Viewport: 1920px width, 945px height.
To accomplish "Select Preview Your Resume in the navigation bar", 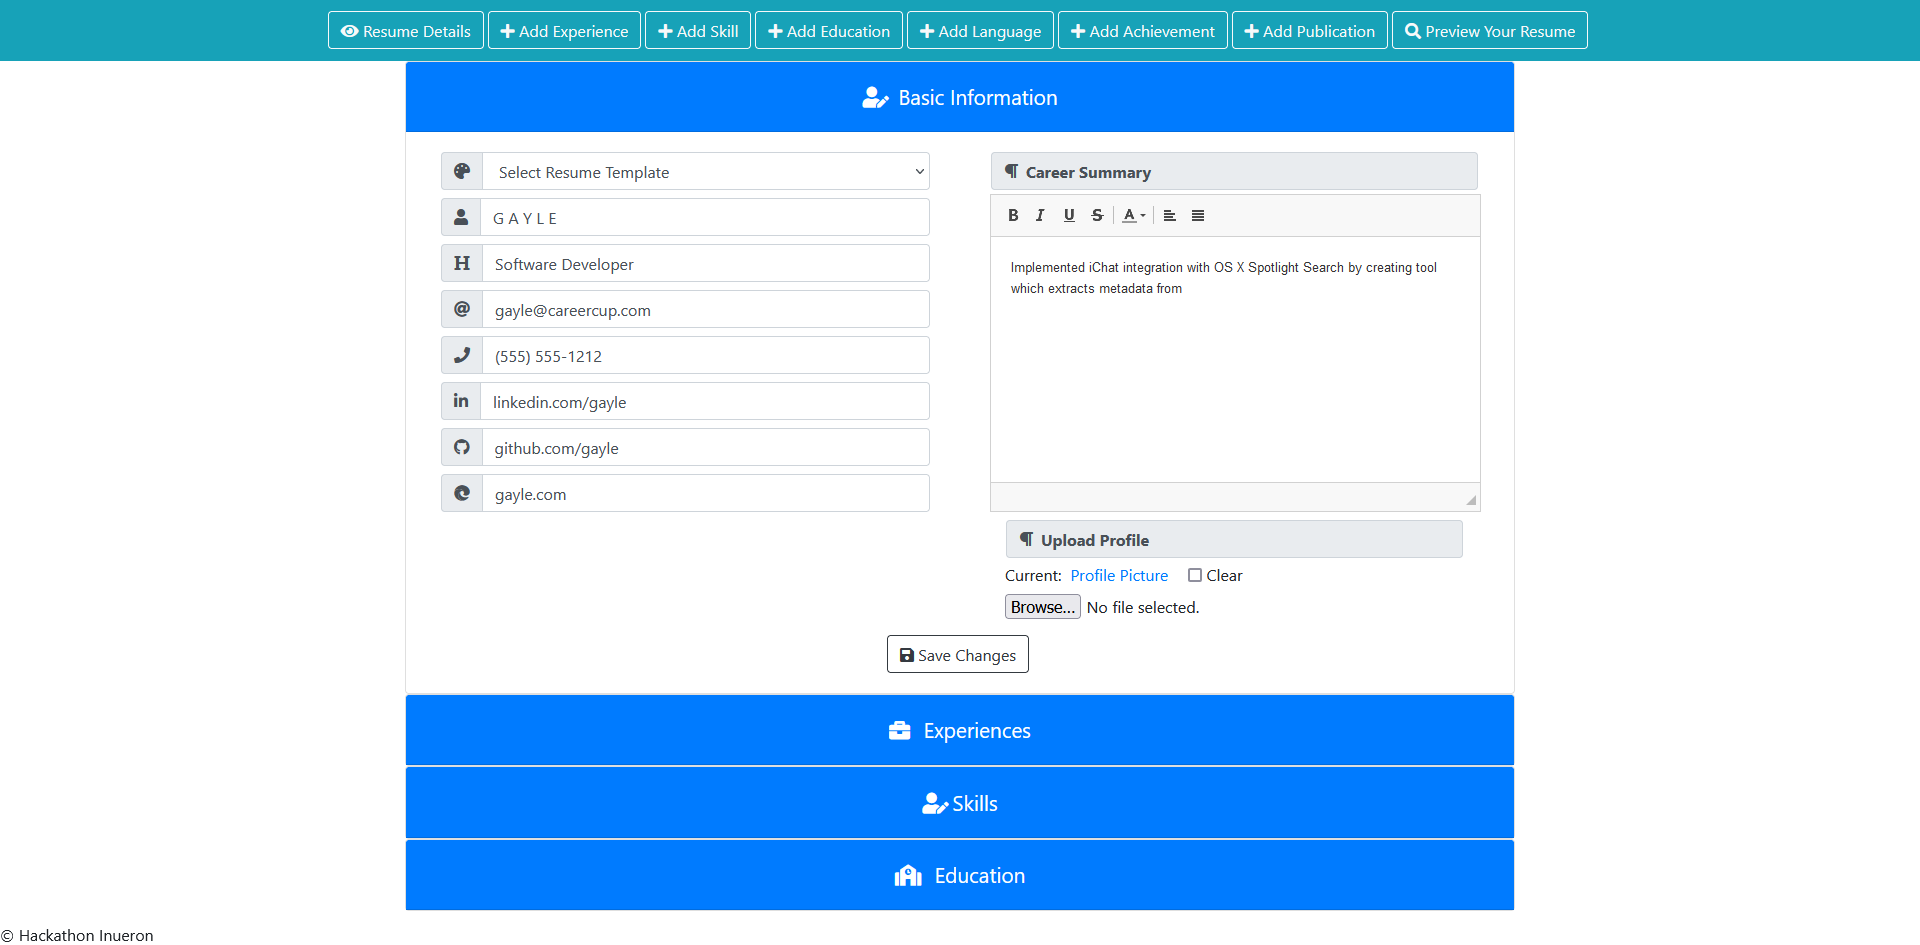I will [1489, 30].
